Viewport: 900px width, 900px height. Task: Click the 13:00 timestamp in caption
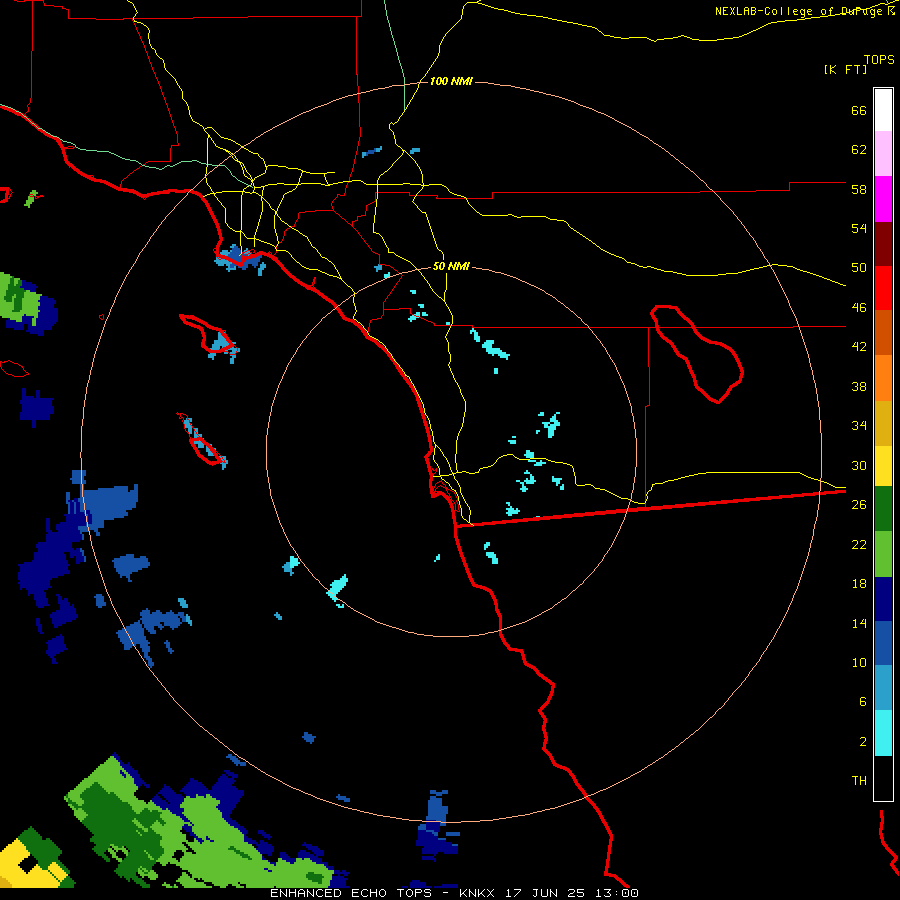point(618,893)
